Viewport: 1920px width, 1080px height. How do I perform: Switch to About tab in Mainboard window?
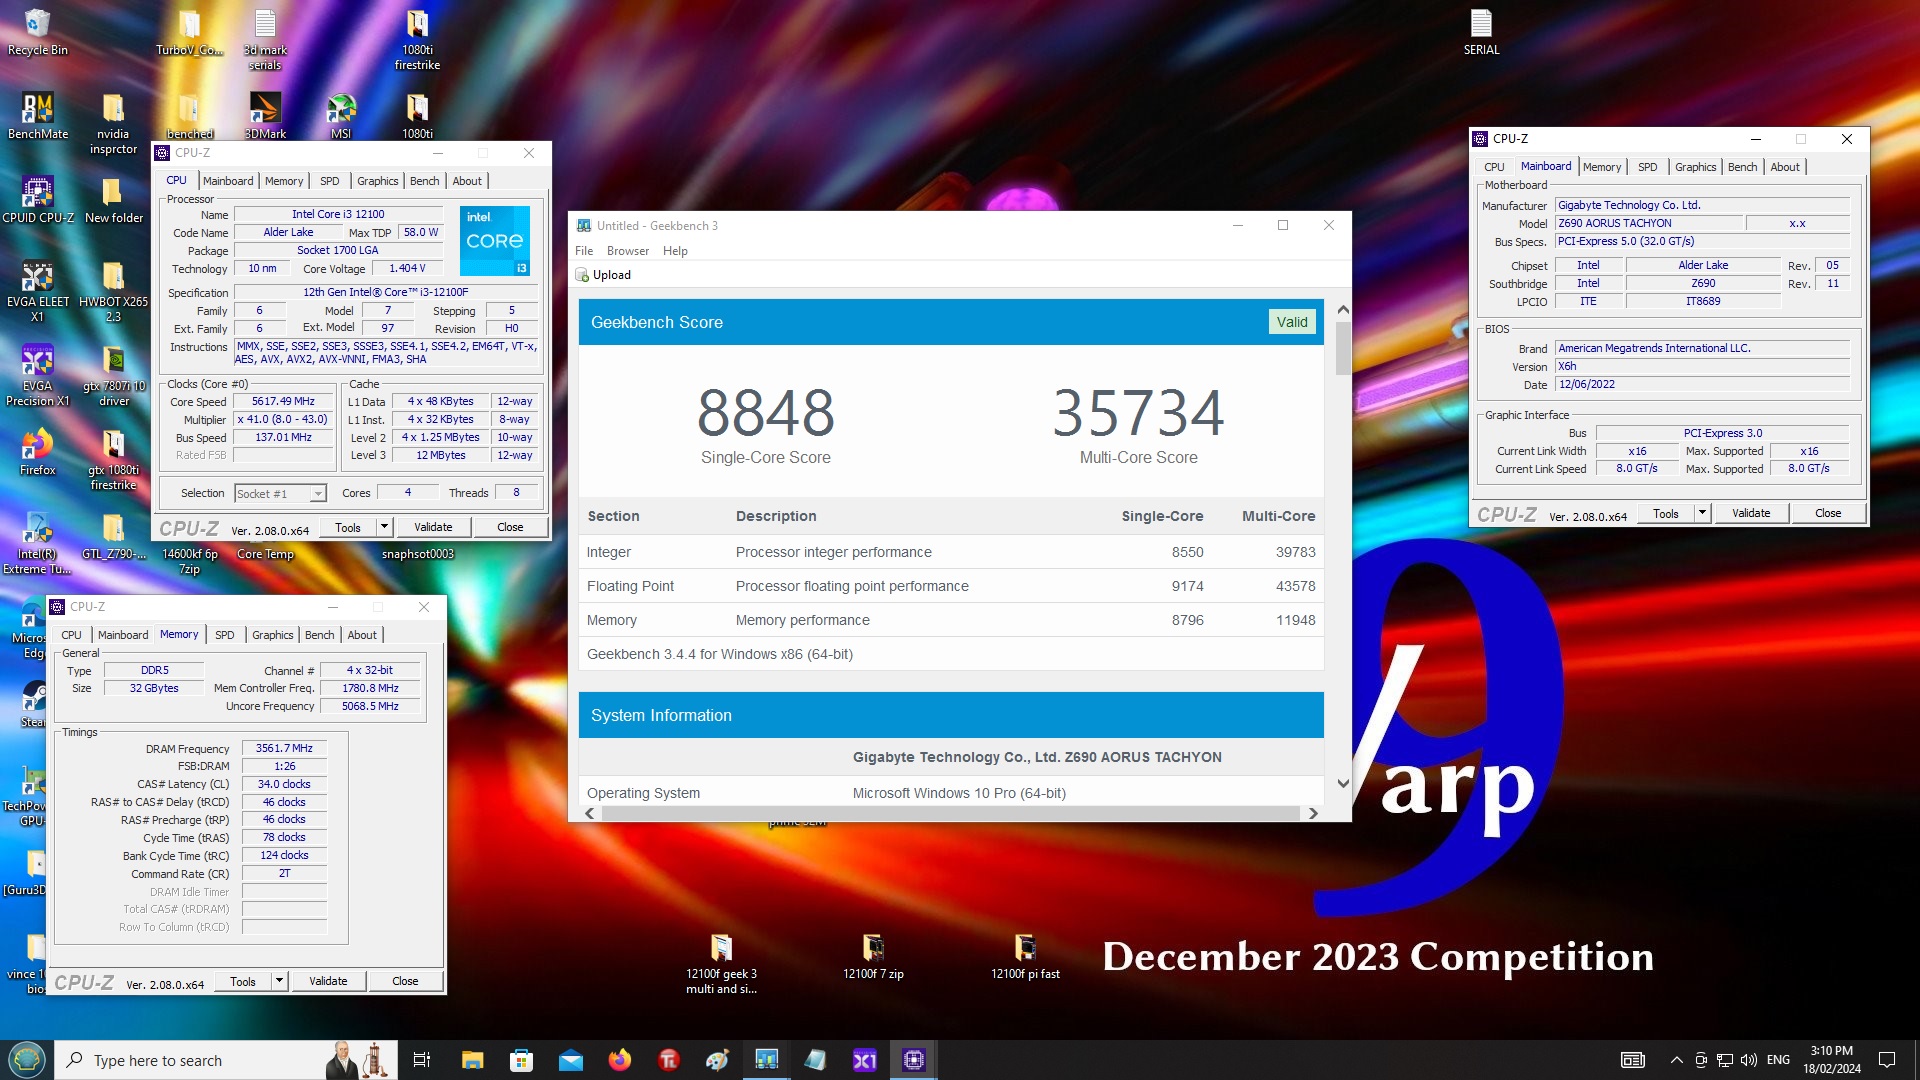1785,167
